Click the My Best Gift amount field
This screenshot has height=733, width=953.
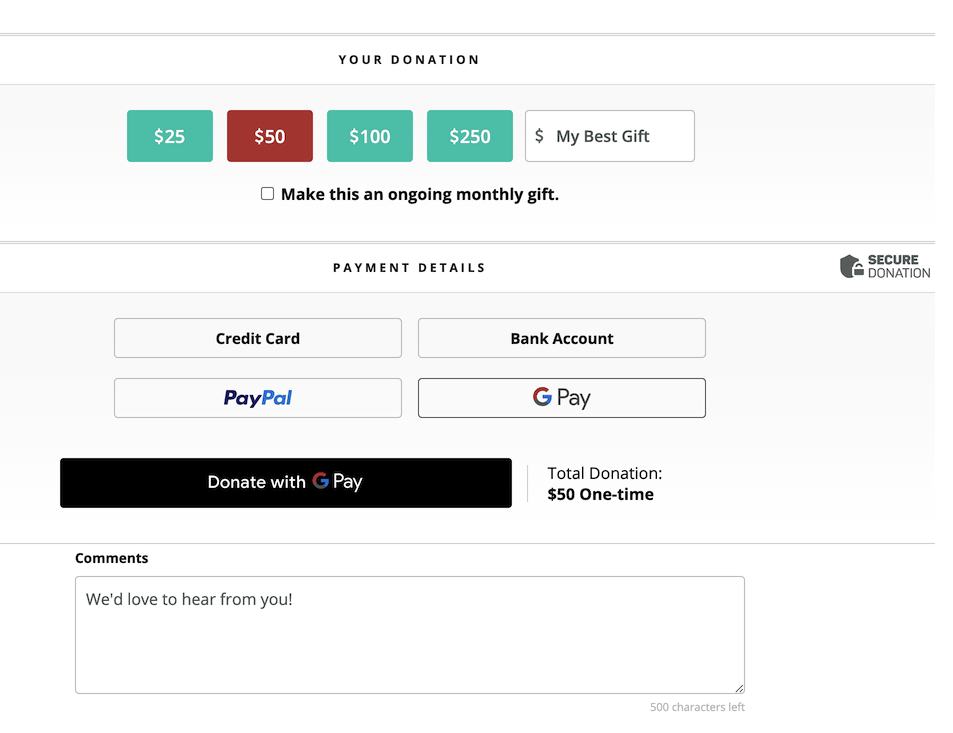tap(610, 136)
